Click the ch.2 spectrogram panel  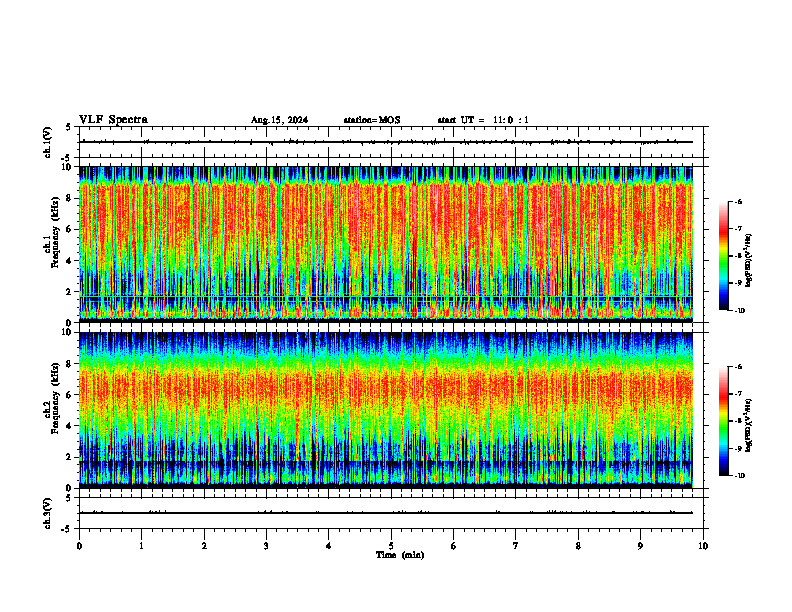pyautogui.click(x=386, y=410)
